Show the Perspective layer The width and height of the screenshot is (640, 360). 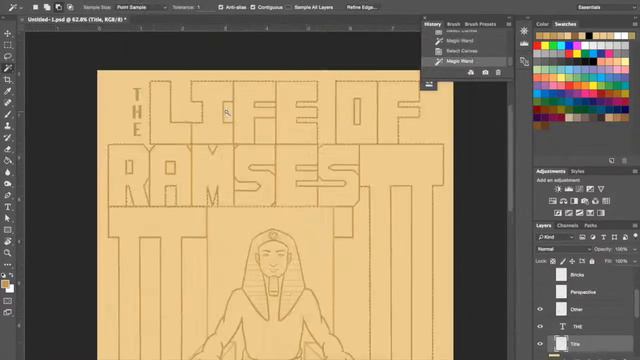540,292
